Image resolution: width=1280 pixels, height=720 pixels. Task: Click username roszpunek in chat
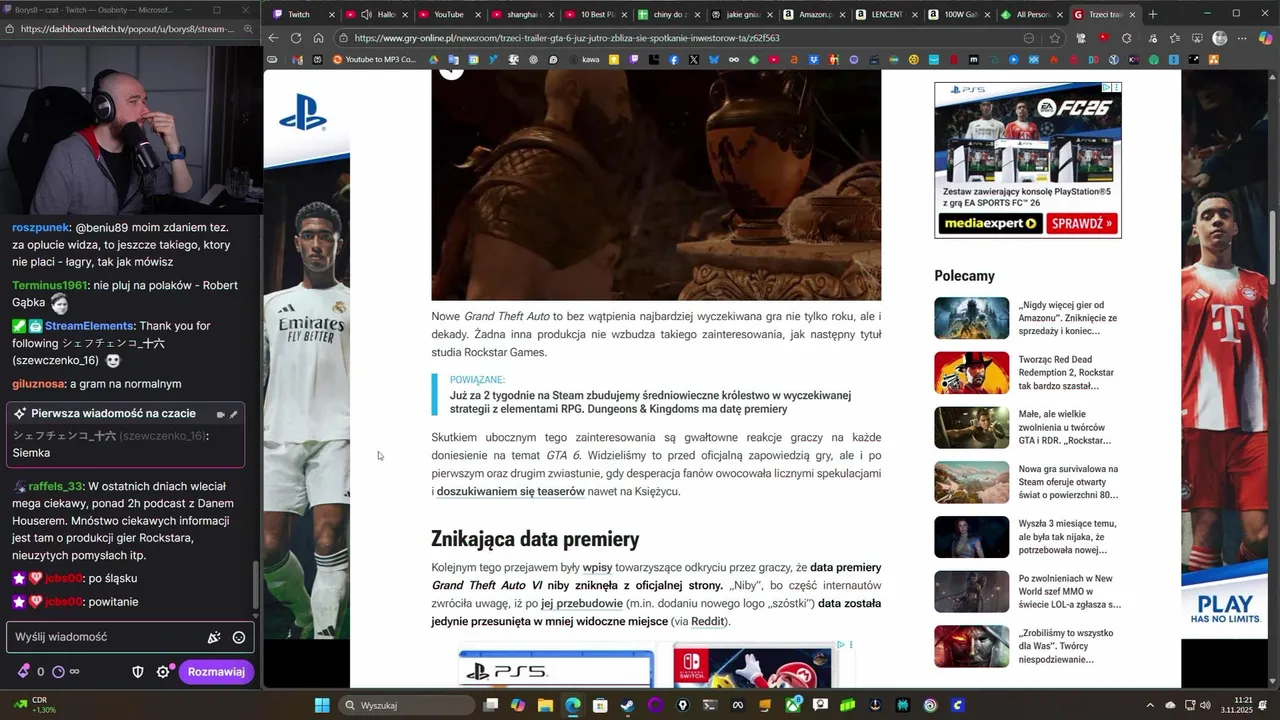[x=41, y=227]
